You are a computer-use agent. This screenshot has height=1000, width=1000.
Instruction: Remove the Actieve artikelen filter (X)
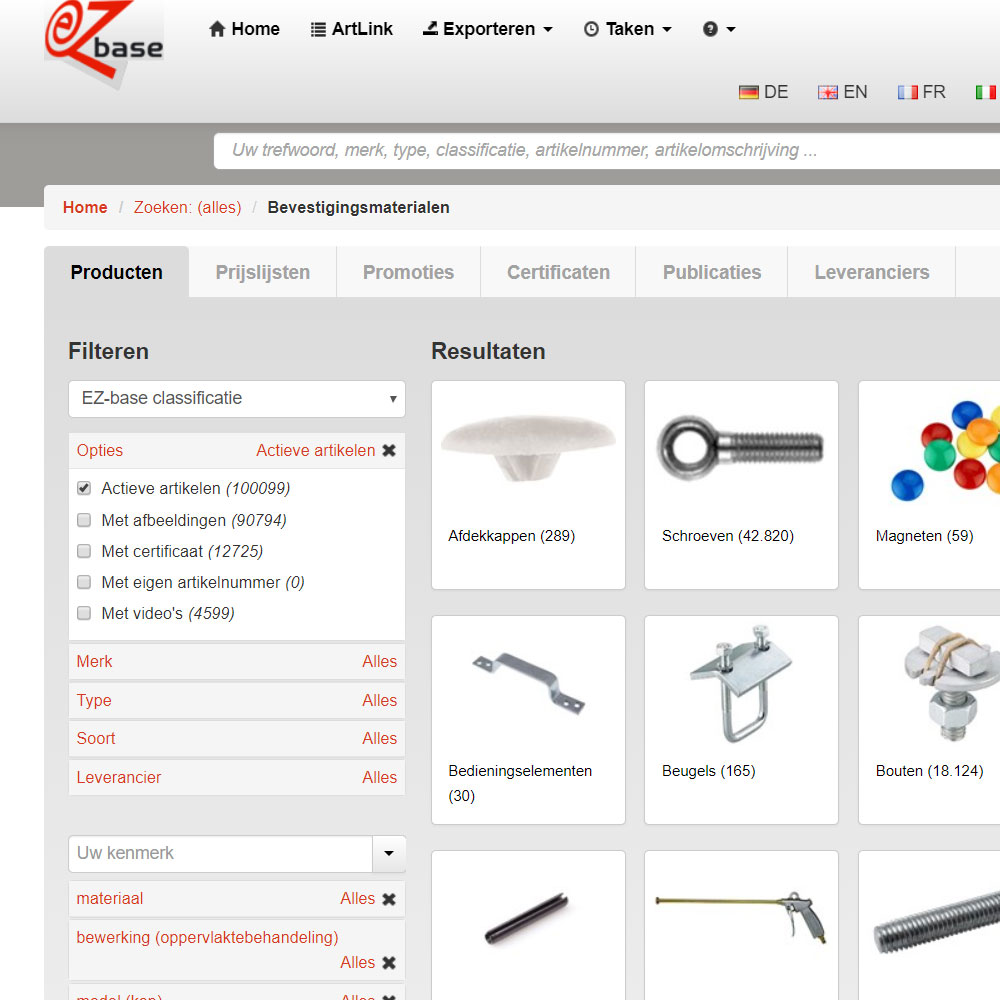[389, 450]
